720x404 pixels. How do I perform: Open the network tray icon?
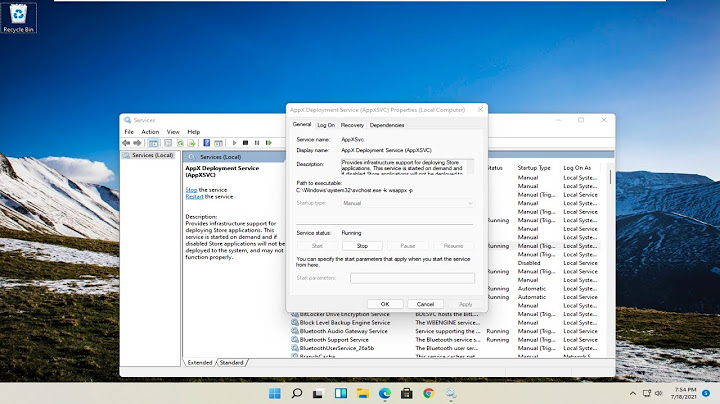(x=647, y=393)
